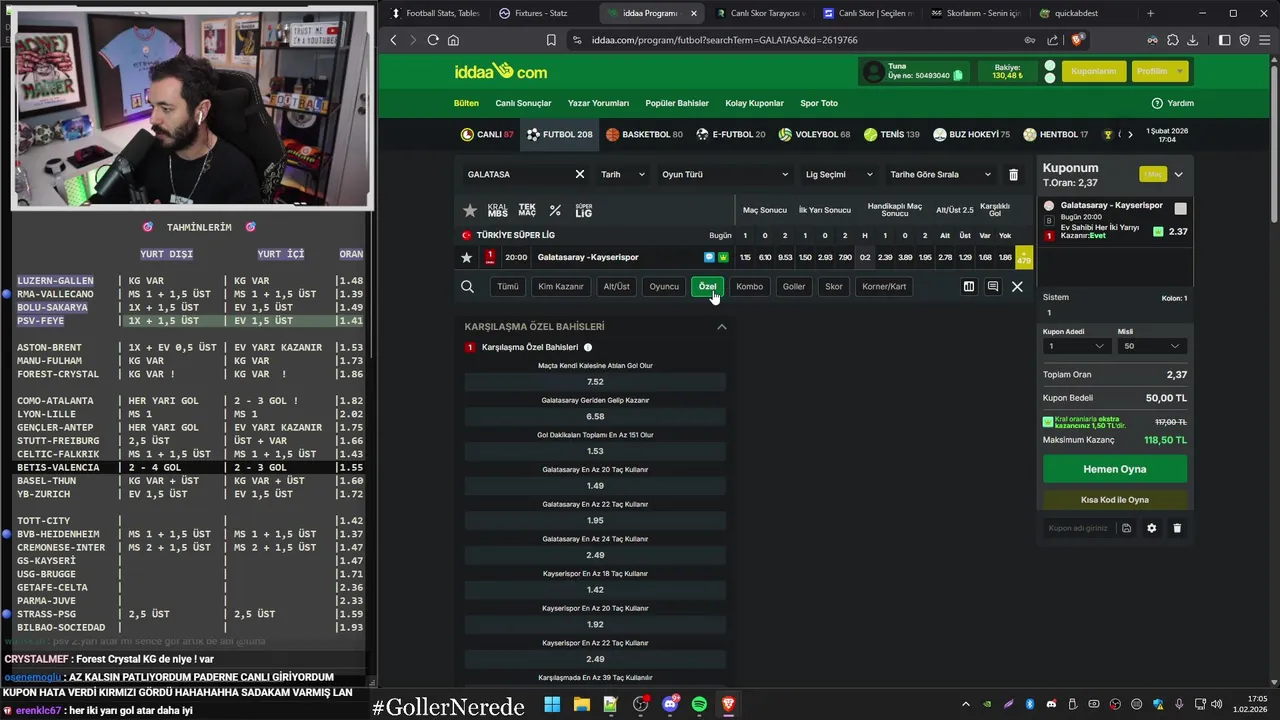
Task: Switch to the Kombo tab
Action: 749,287
